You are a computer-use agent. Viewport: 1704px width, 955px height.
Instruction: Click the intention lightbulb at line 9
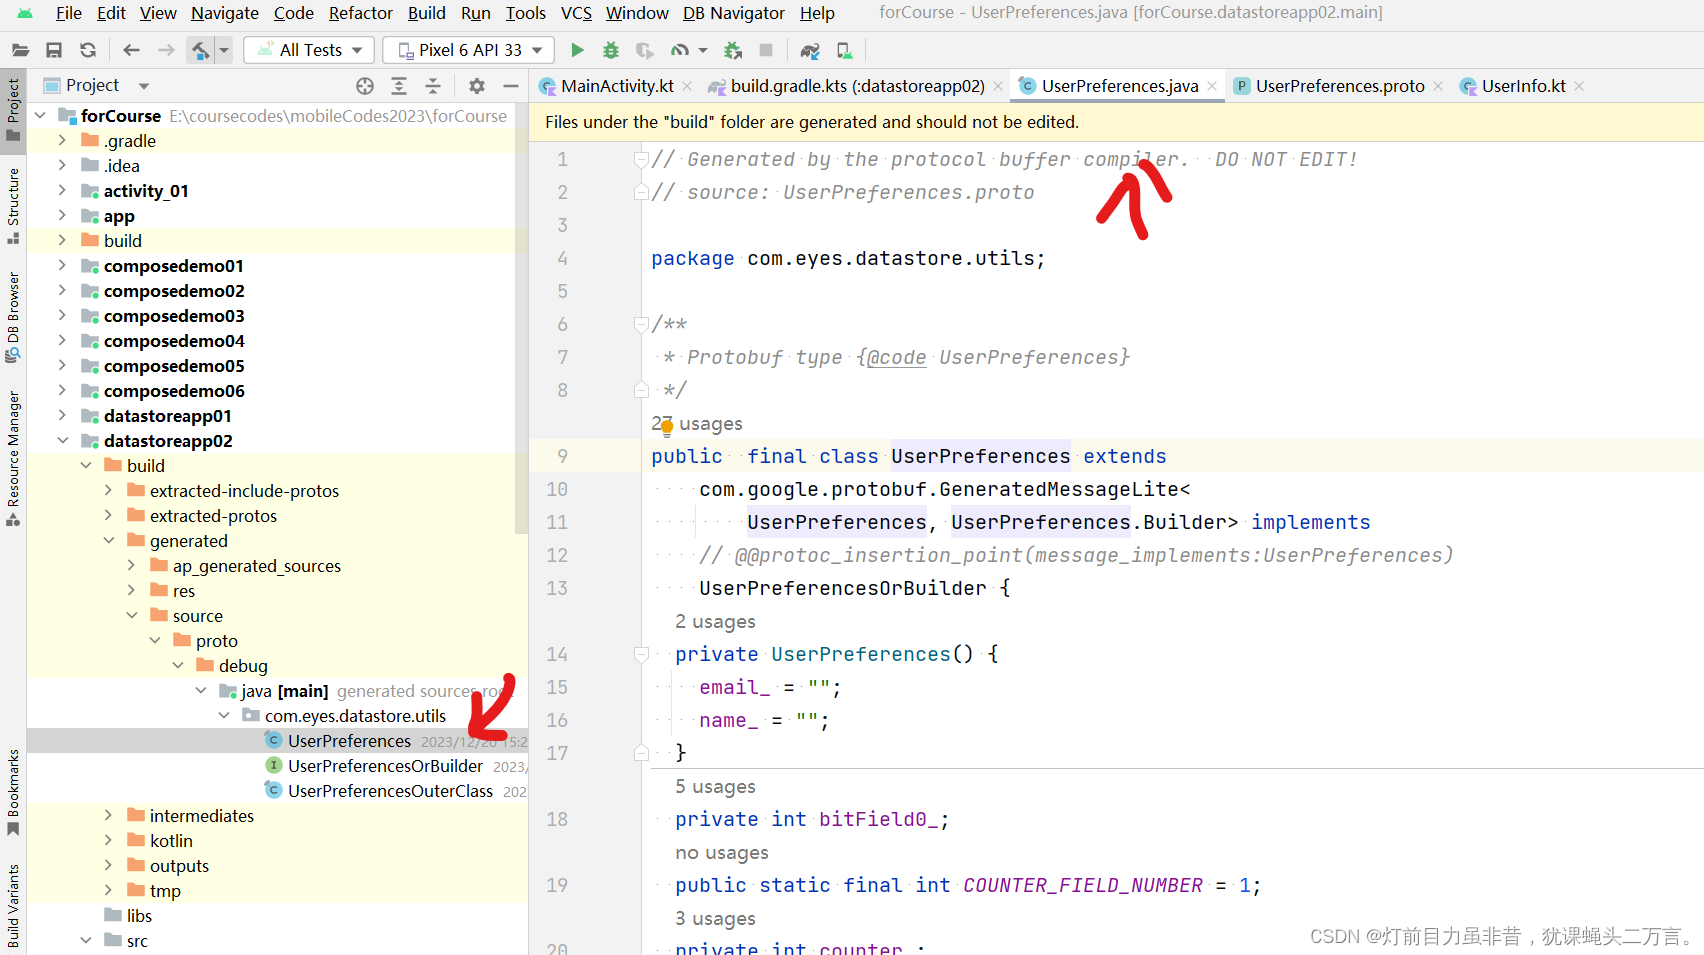click(x=666, y=428)
